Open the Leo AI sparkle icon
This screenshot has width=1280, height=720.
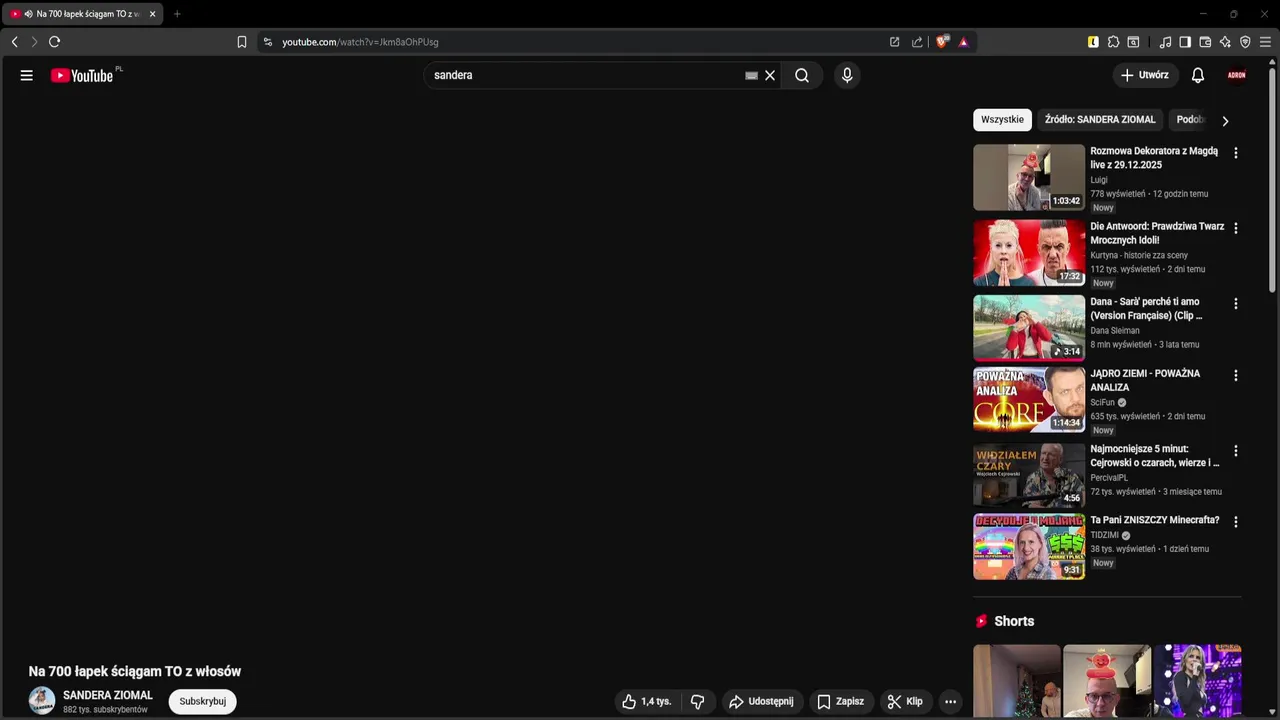point(1225,42)
